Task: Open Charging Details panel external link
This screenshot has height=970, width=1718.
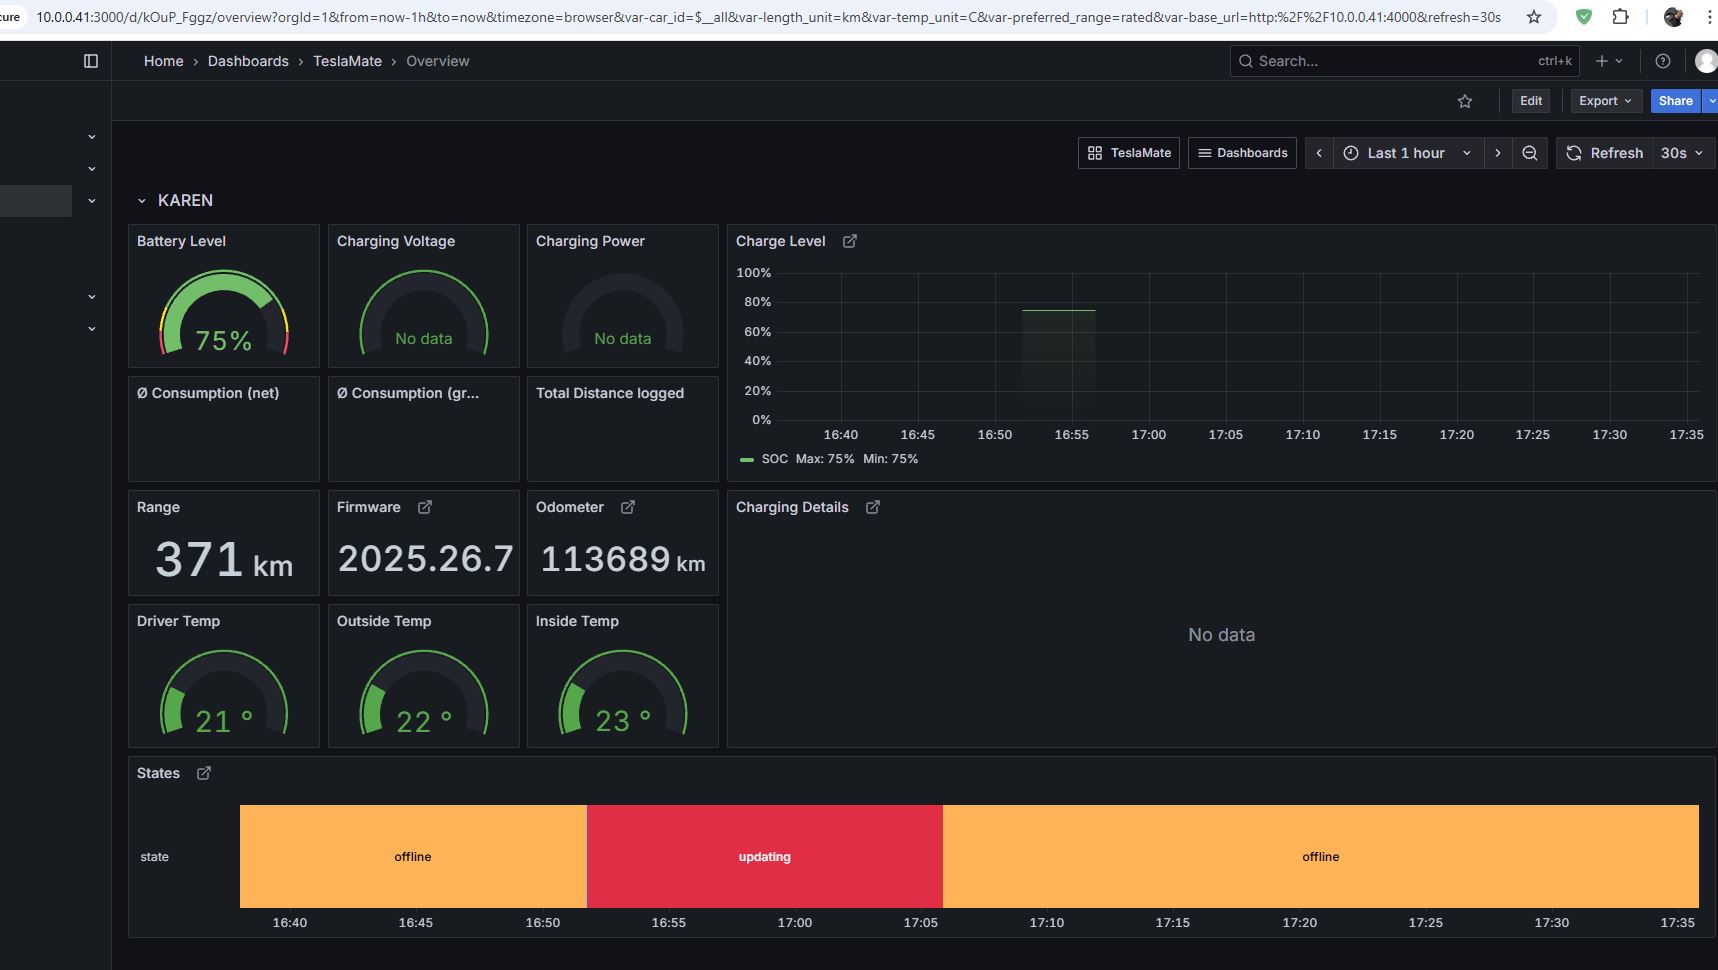Action: pyautogui.click(x=873, y=507)
